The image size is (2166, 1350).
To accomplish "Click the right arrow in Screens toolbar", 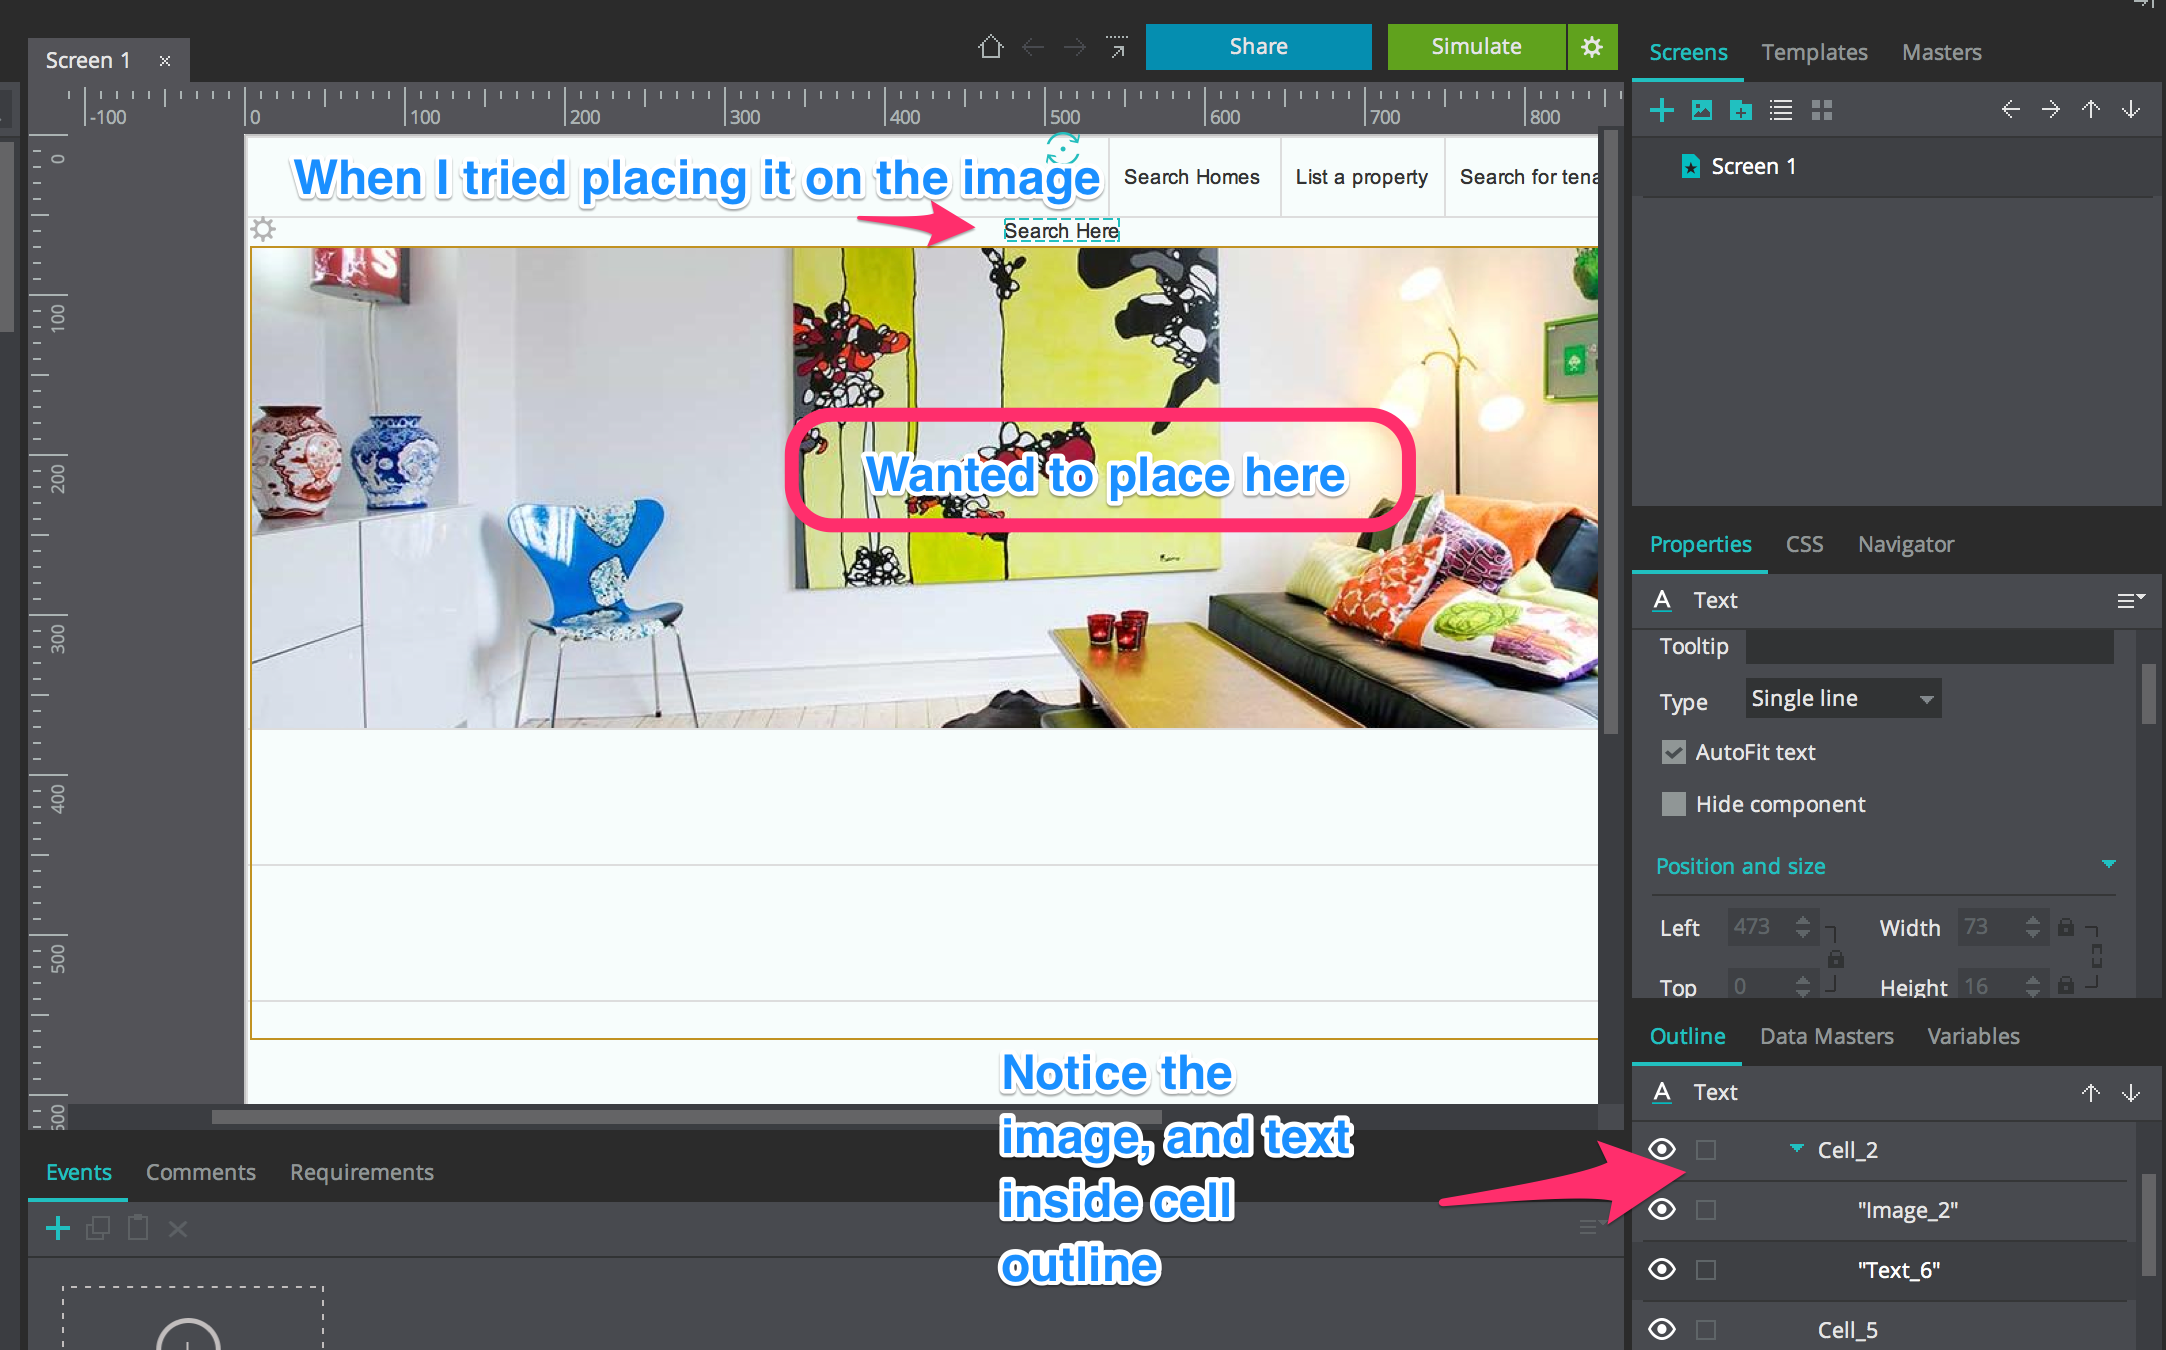I will [2051, 109].
